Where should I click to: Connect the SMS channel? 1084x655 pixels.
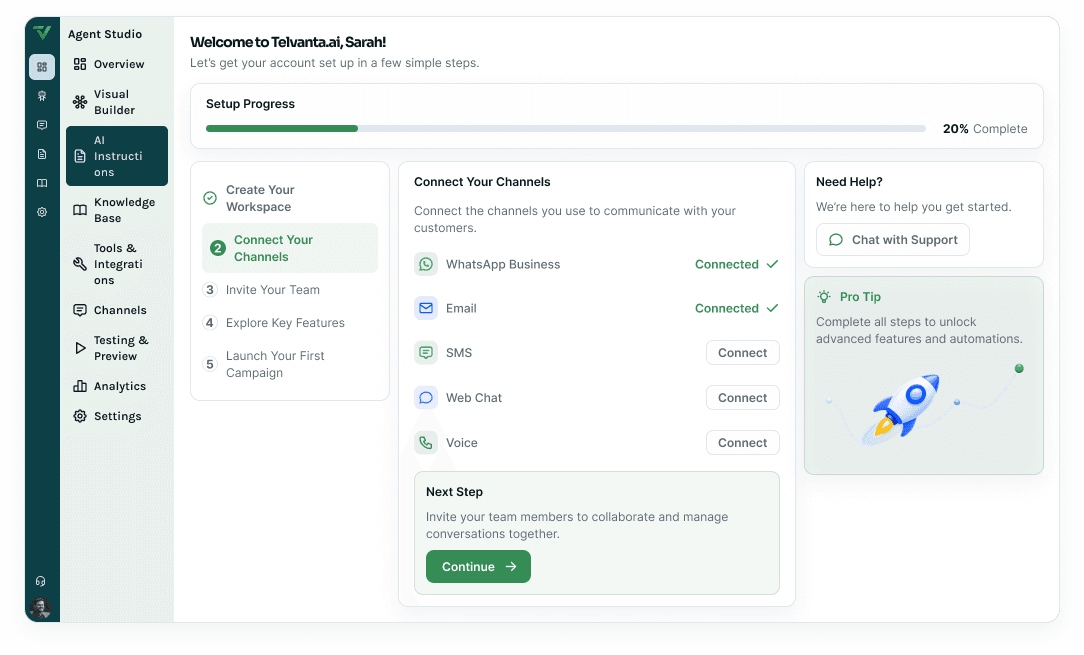pos(742,353)
